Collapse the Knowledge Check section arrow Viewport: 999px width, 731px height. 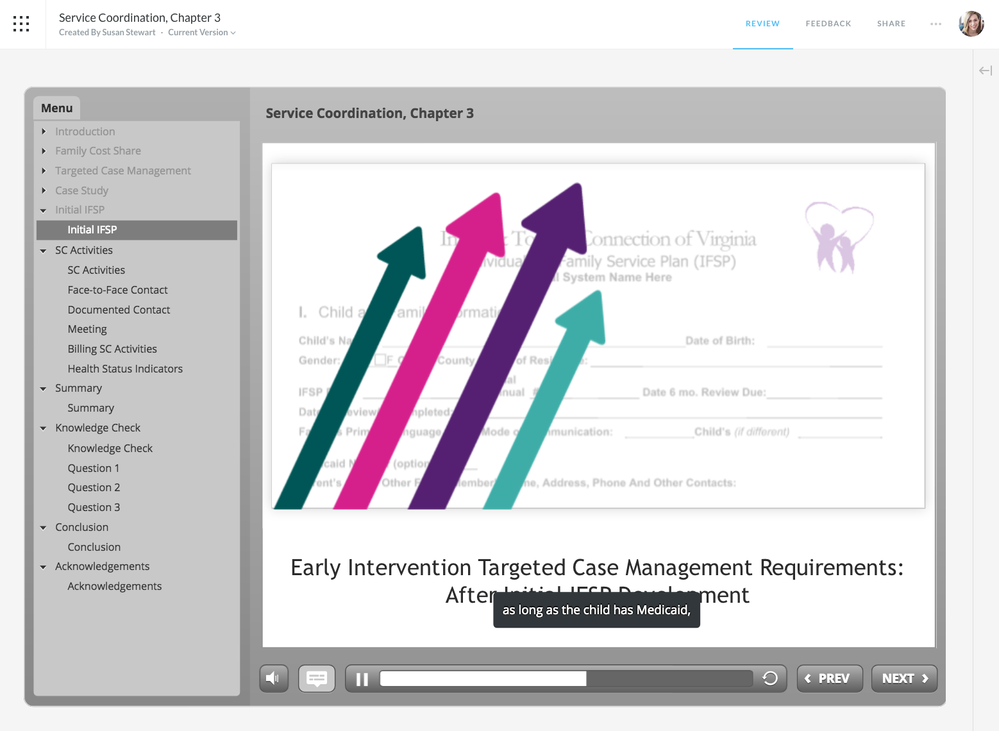pos(43,428)
